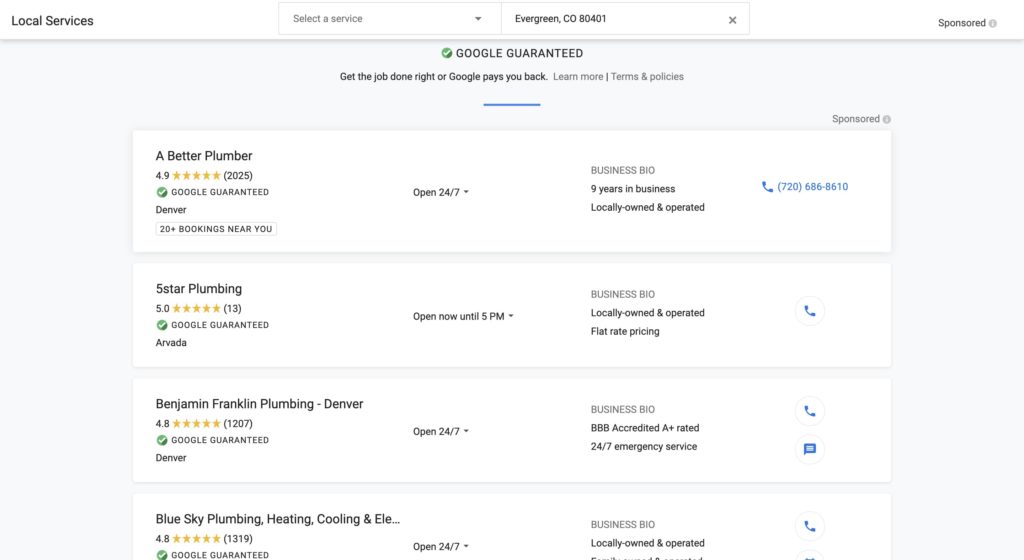
Task: Click the Learn more link
Action: pos(578,76)
